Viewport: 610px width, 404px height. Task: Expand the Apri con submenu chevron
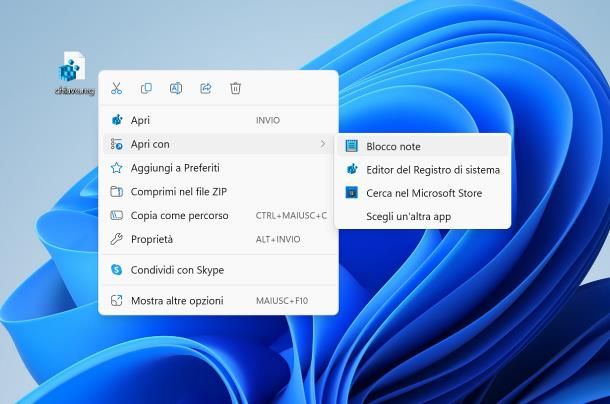click(323, 144)
